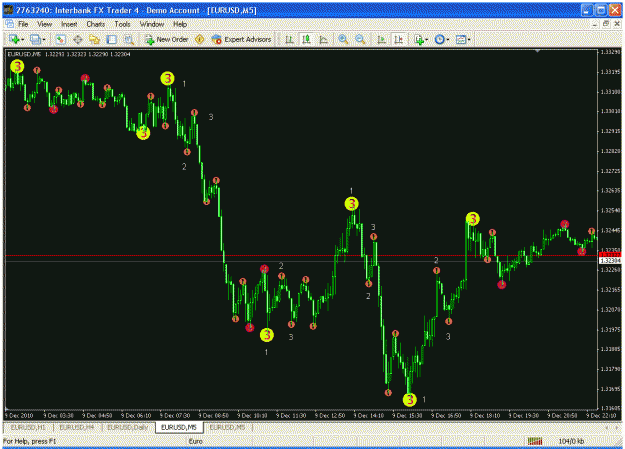Switch to the EURUSD,H4 chart tab
Image resolution: width=625 pixels, height=449 pixels.
(x=77, y=427)
